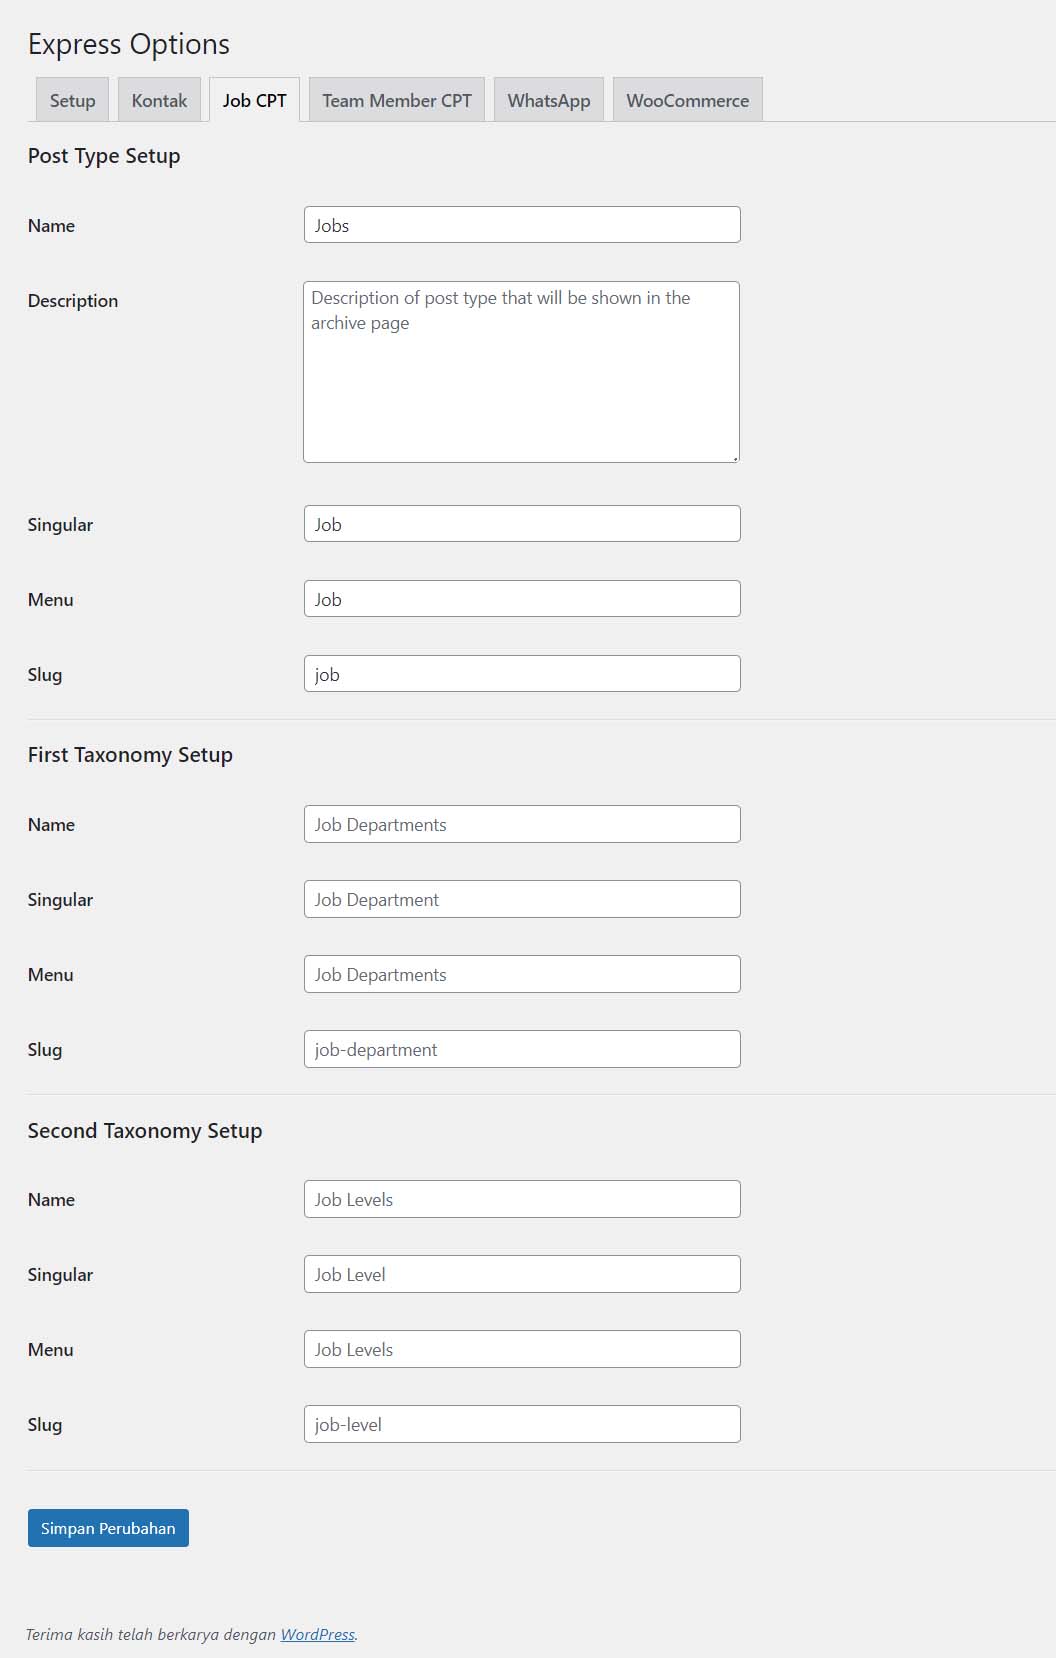The image size is (1056, 1658).
Task: Go to Team Member CPT tab
Action: pos(397,101)
